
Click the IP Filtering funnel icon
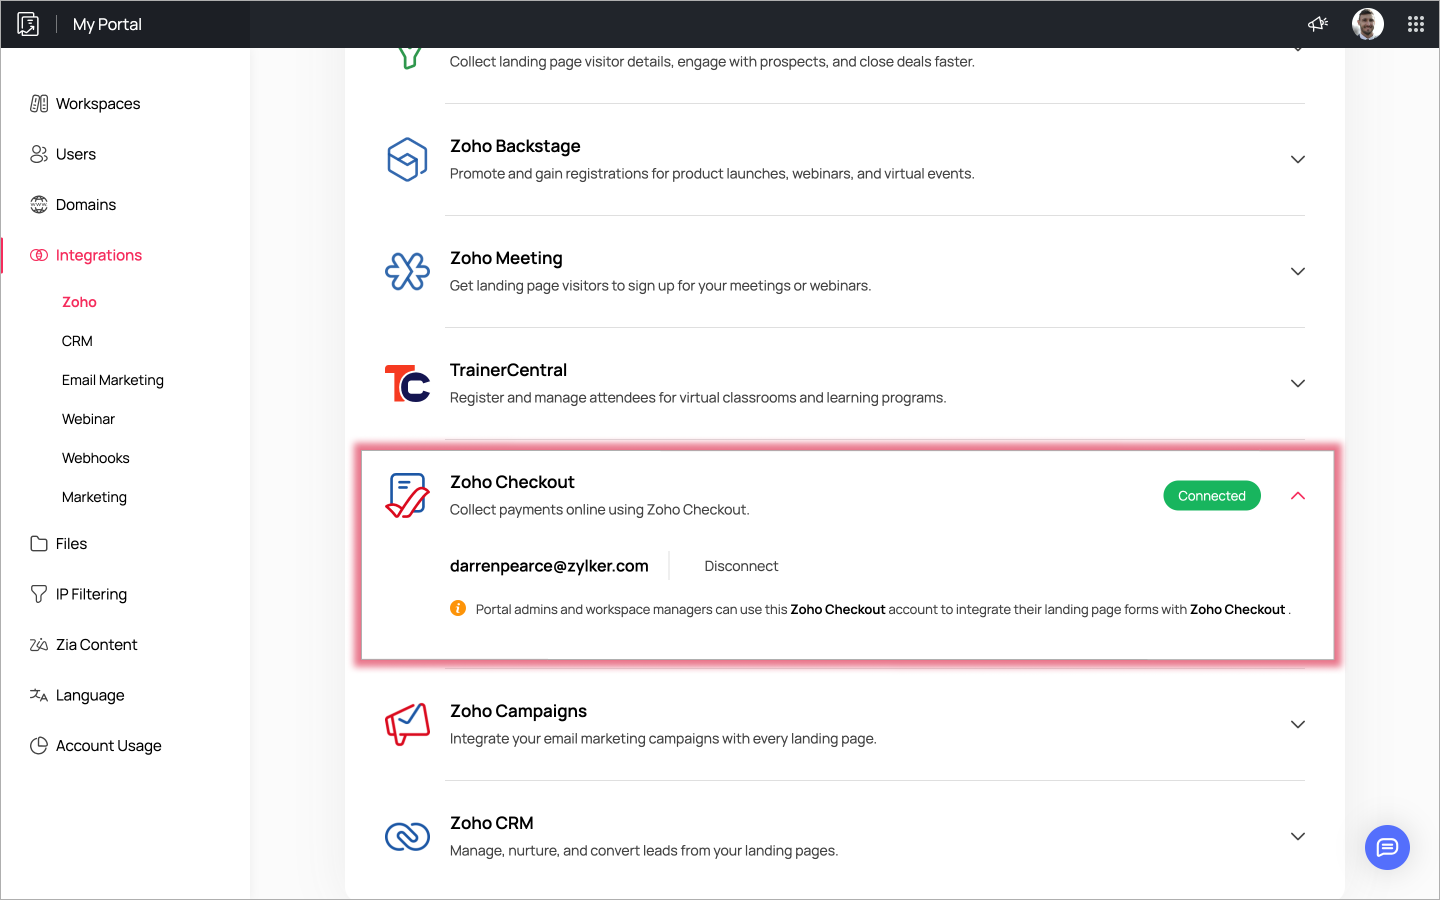point(39,594)
